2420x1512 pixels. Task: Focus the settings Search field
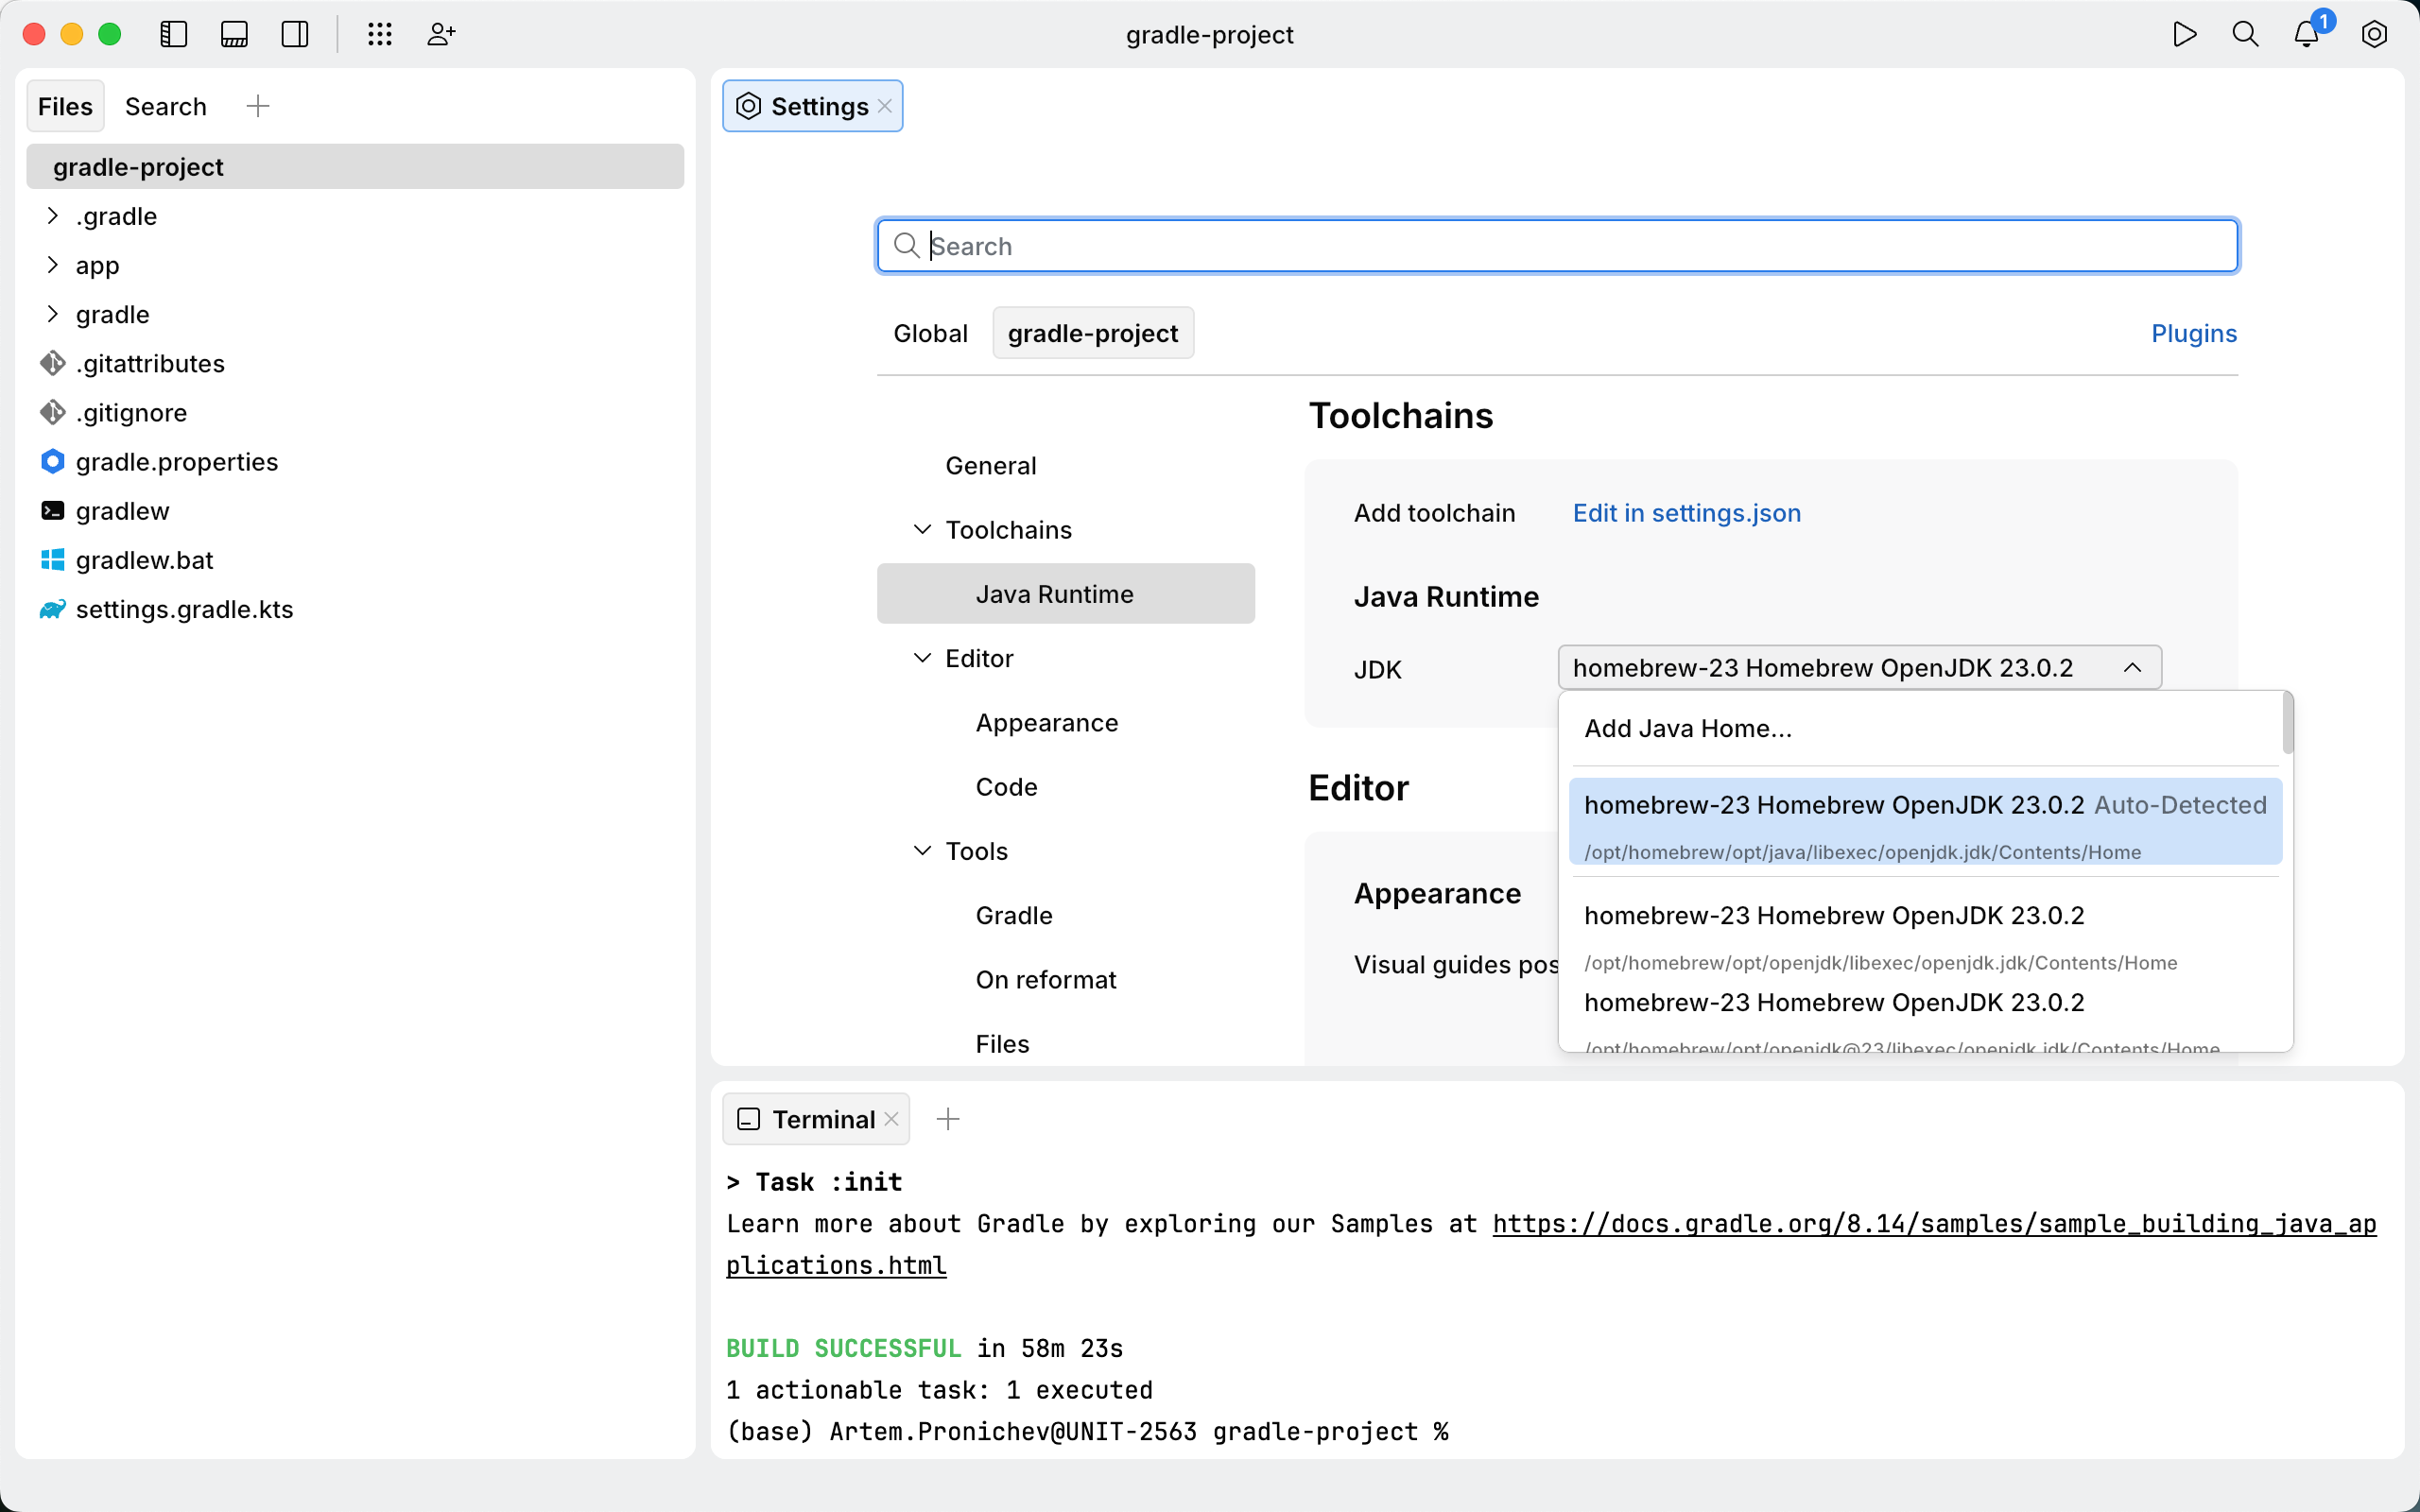tap(1557, 246)
